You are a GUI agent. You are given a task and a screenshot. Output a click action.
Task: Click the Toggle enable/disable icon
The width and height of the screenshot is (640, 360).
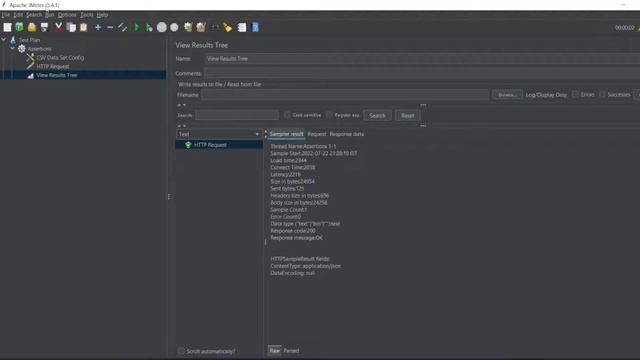click(122, 27)
